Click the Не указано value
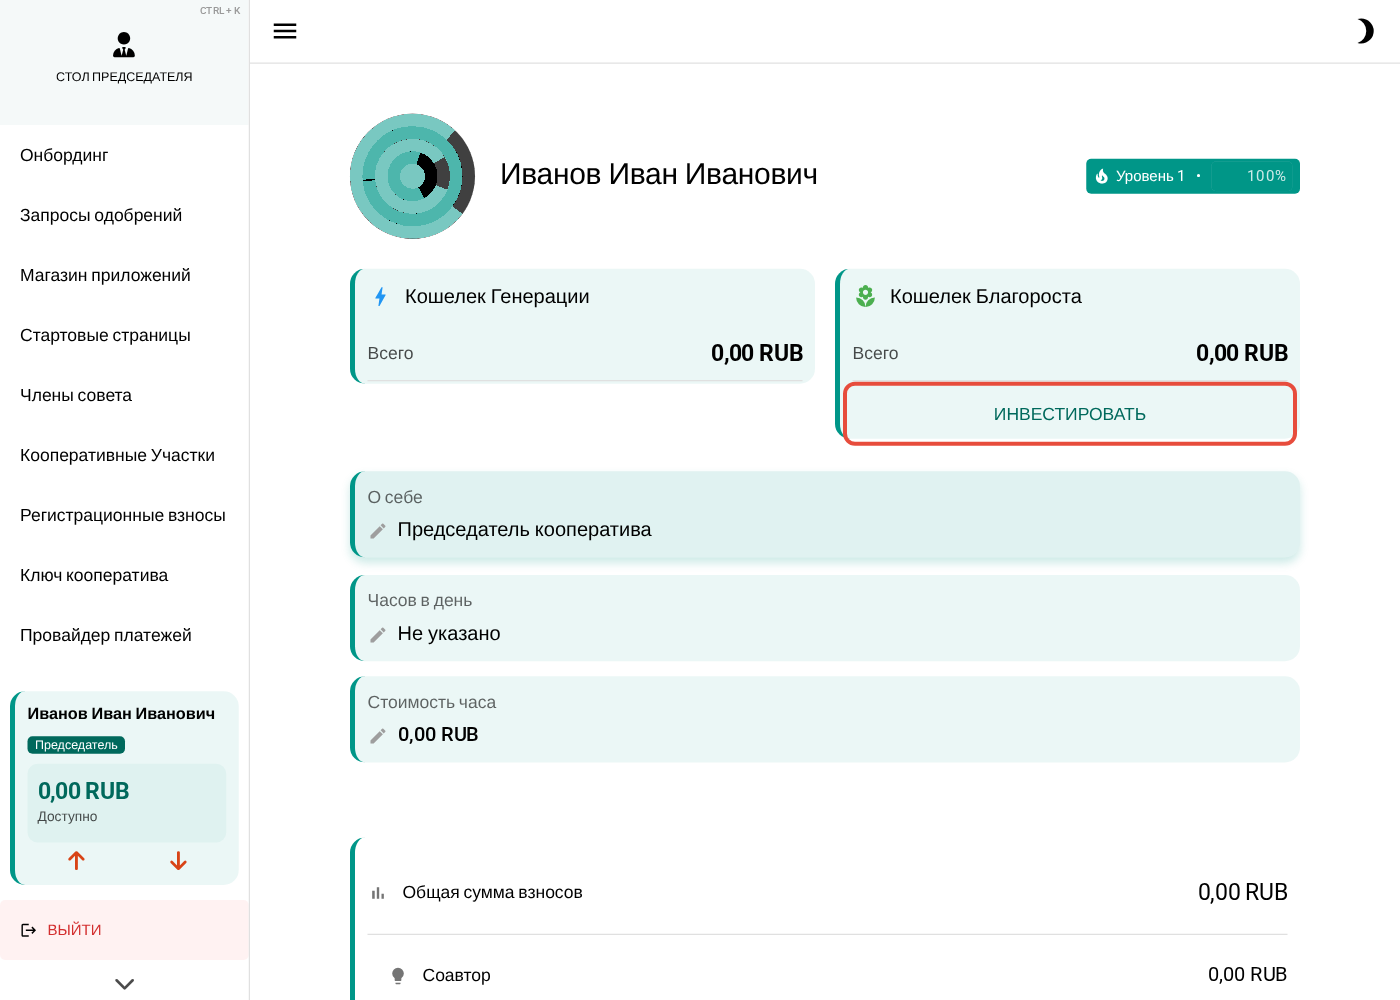1400x1000 pixels. coord(449,633)
